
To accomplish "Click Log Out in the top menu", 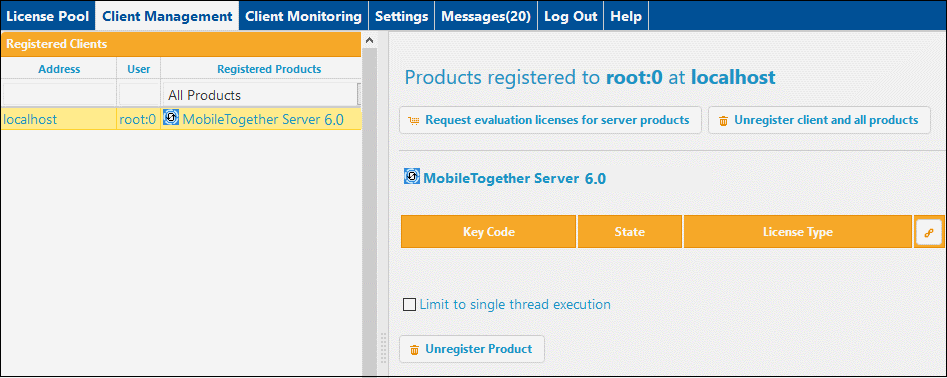I will pyautogui.click(x=571, y=16).
